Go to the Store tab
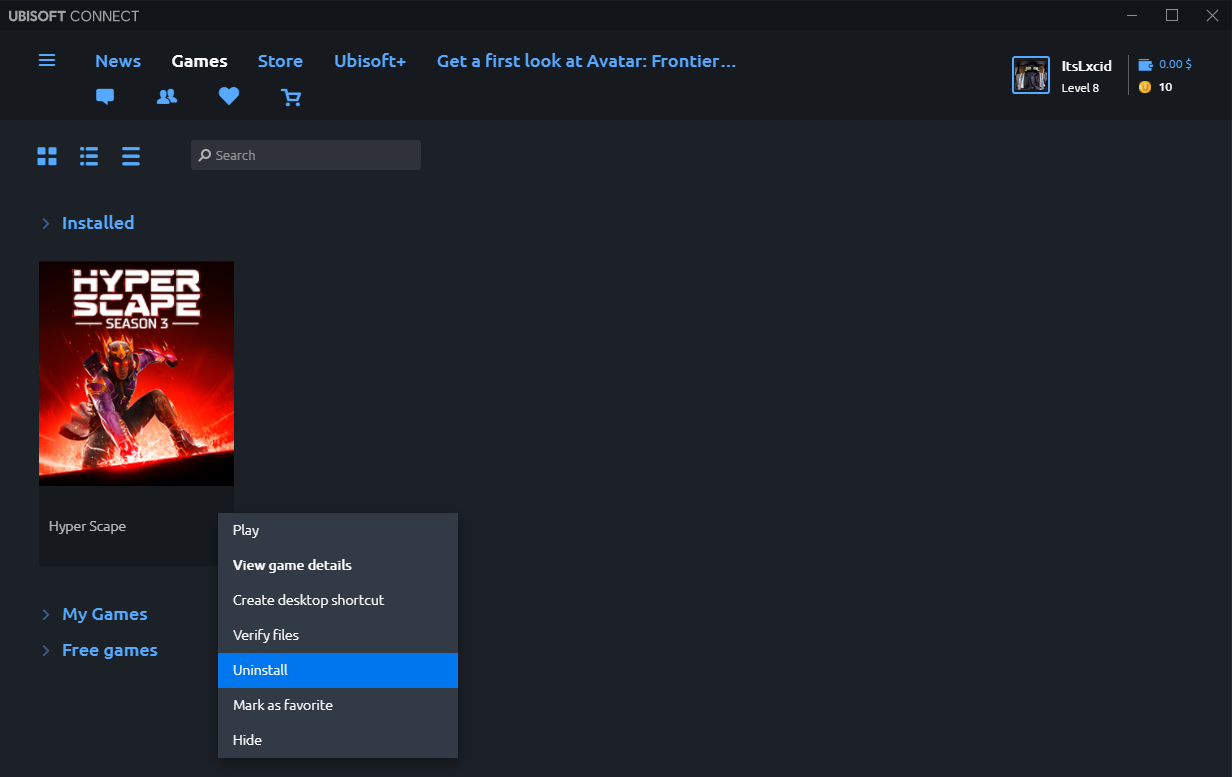The height and width of the screenshot is (777, 1232). (280, 61)
